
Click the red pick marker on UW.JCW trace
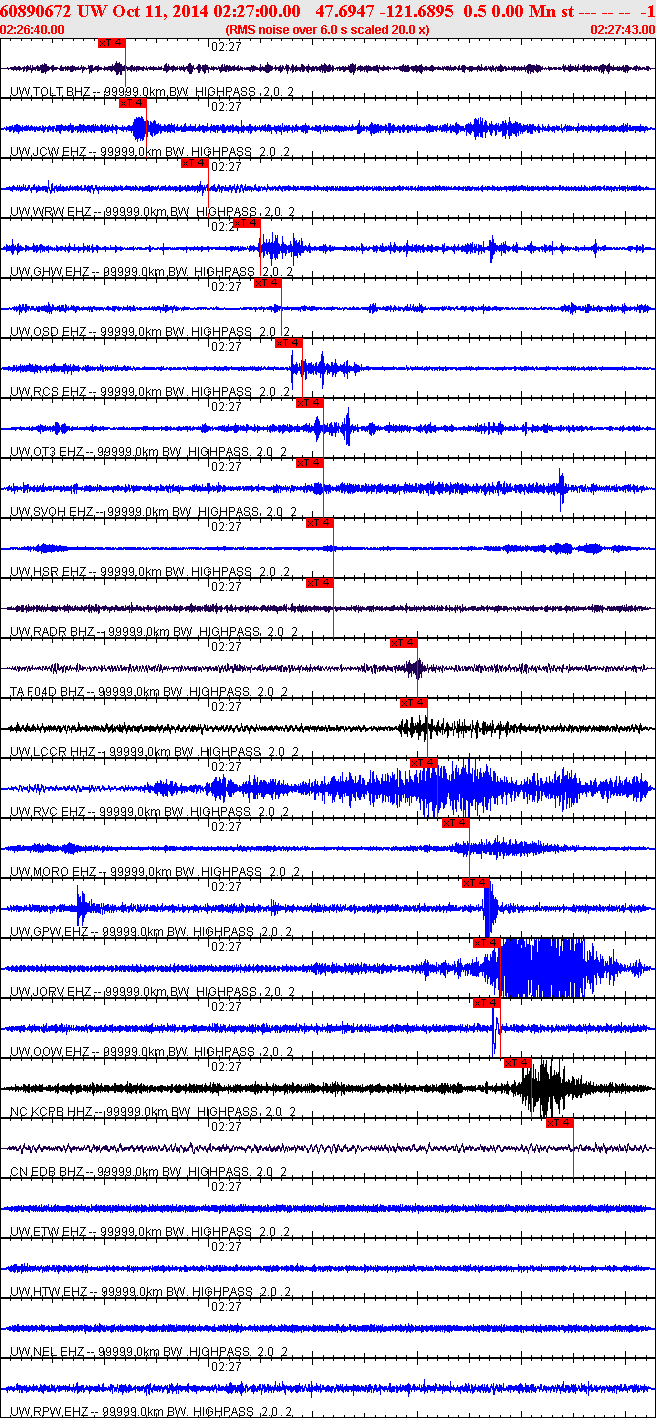point(133,103)
